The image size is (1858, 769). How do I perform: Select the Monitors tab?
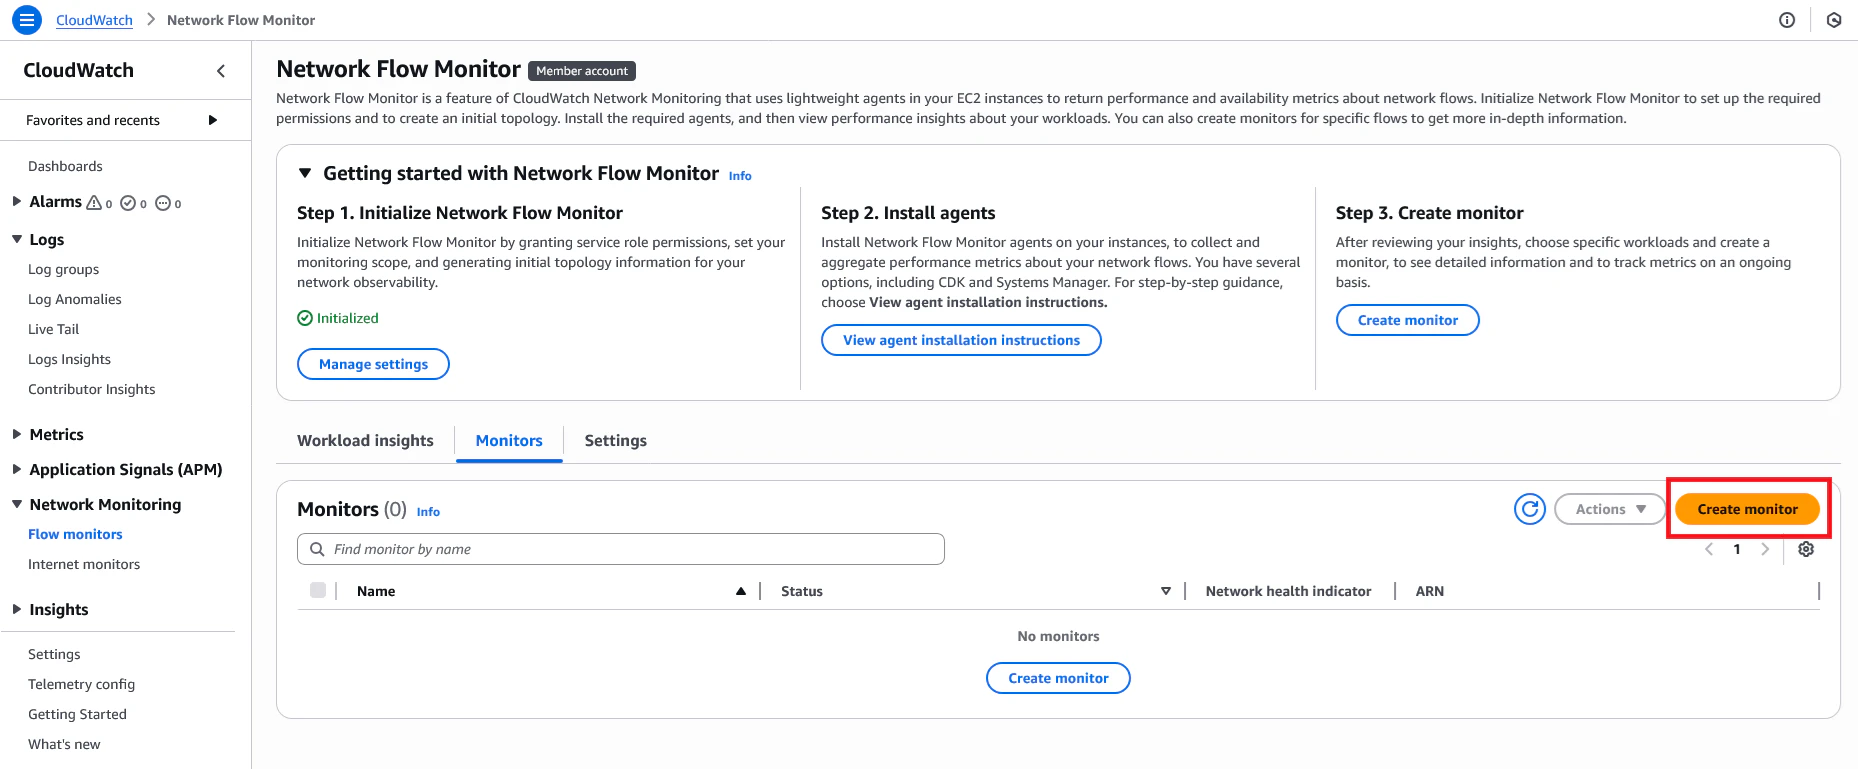click(x=509, y=441)
